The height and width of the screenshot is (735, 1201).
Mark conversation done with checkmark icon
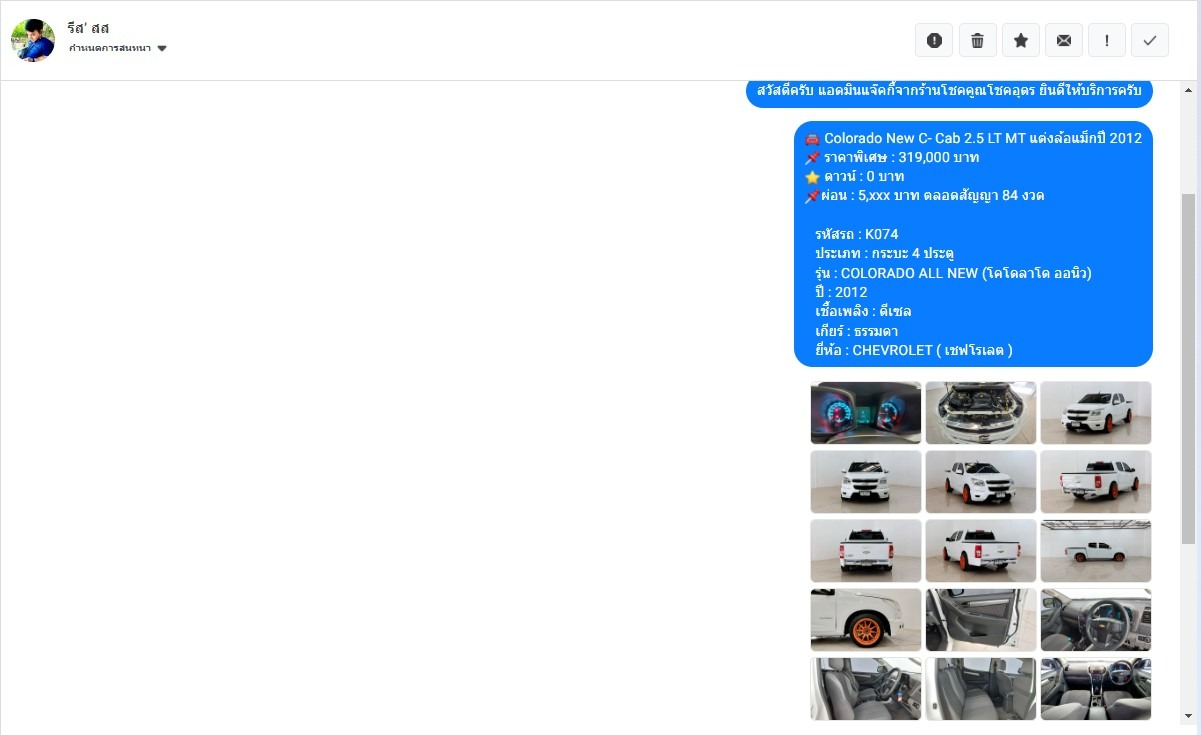point(1149,40)
